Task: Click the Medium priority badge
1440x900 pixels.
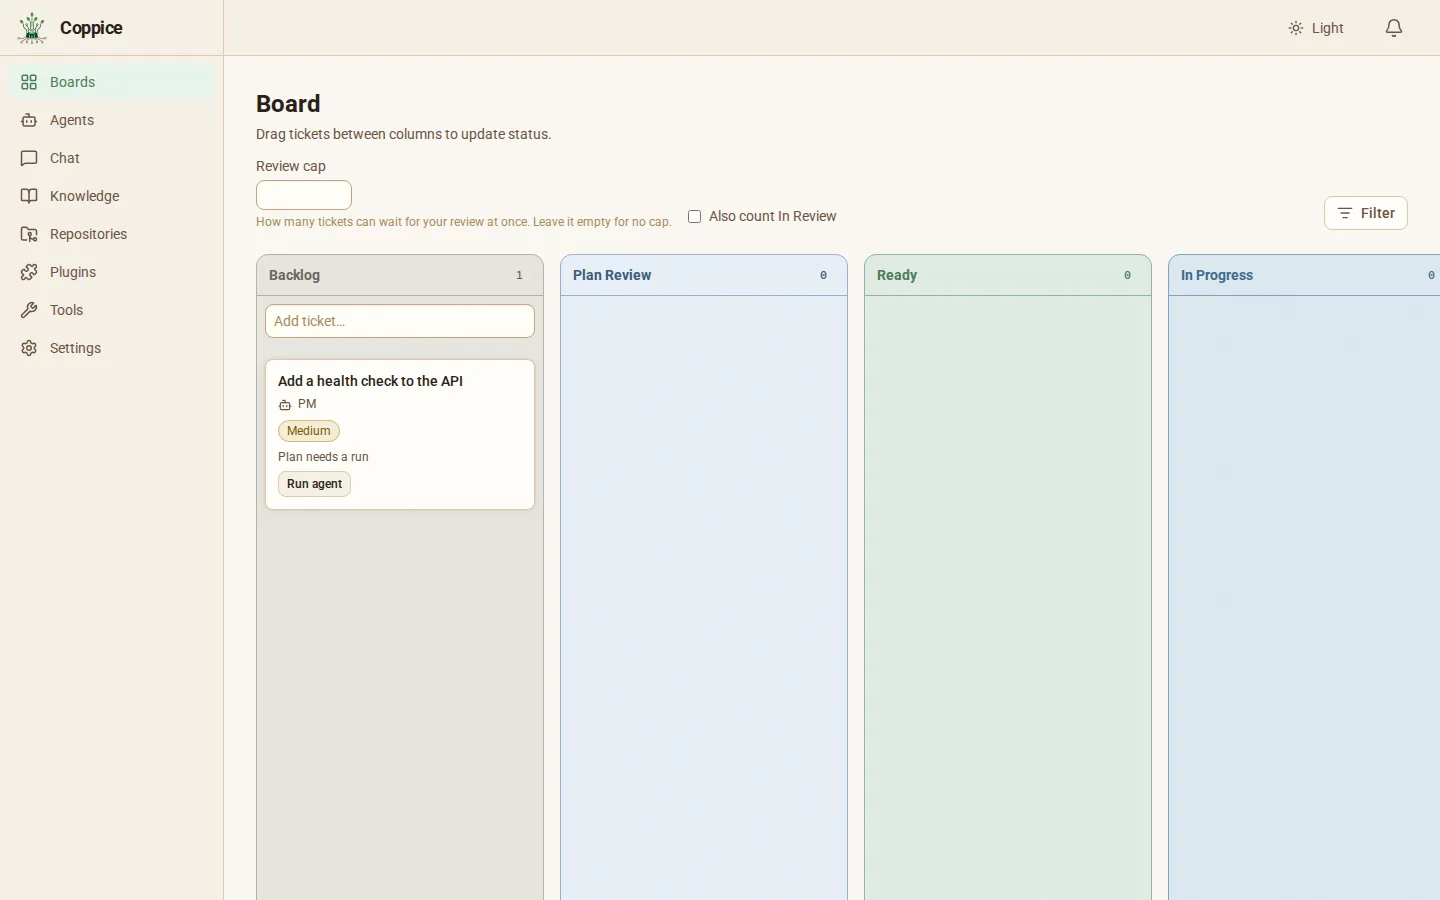Action: coord(309,431)
